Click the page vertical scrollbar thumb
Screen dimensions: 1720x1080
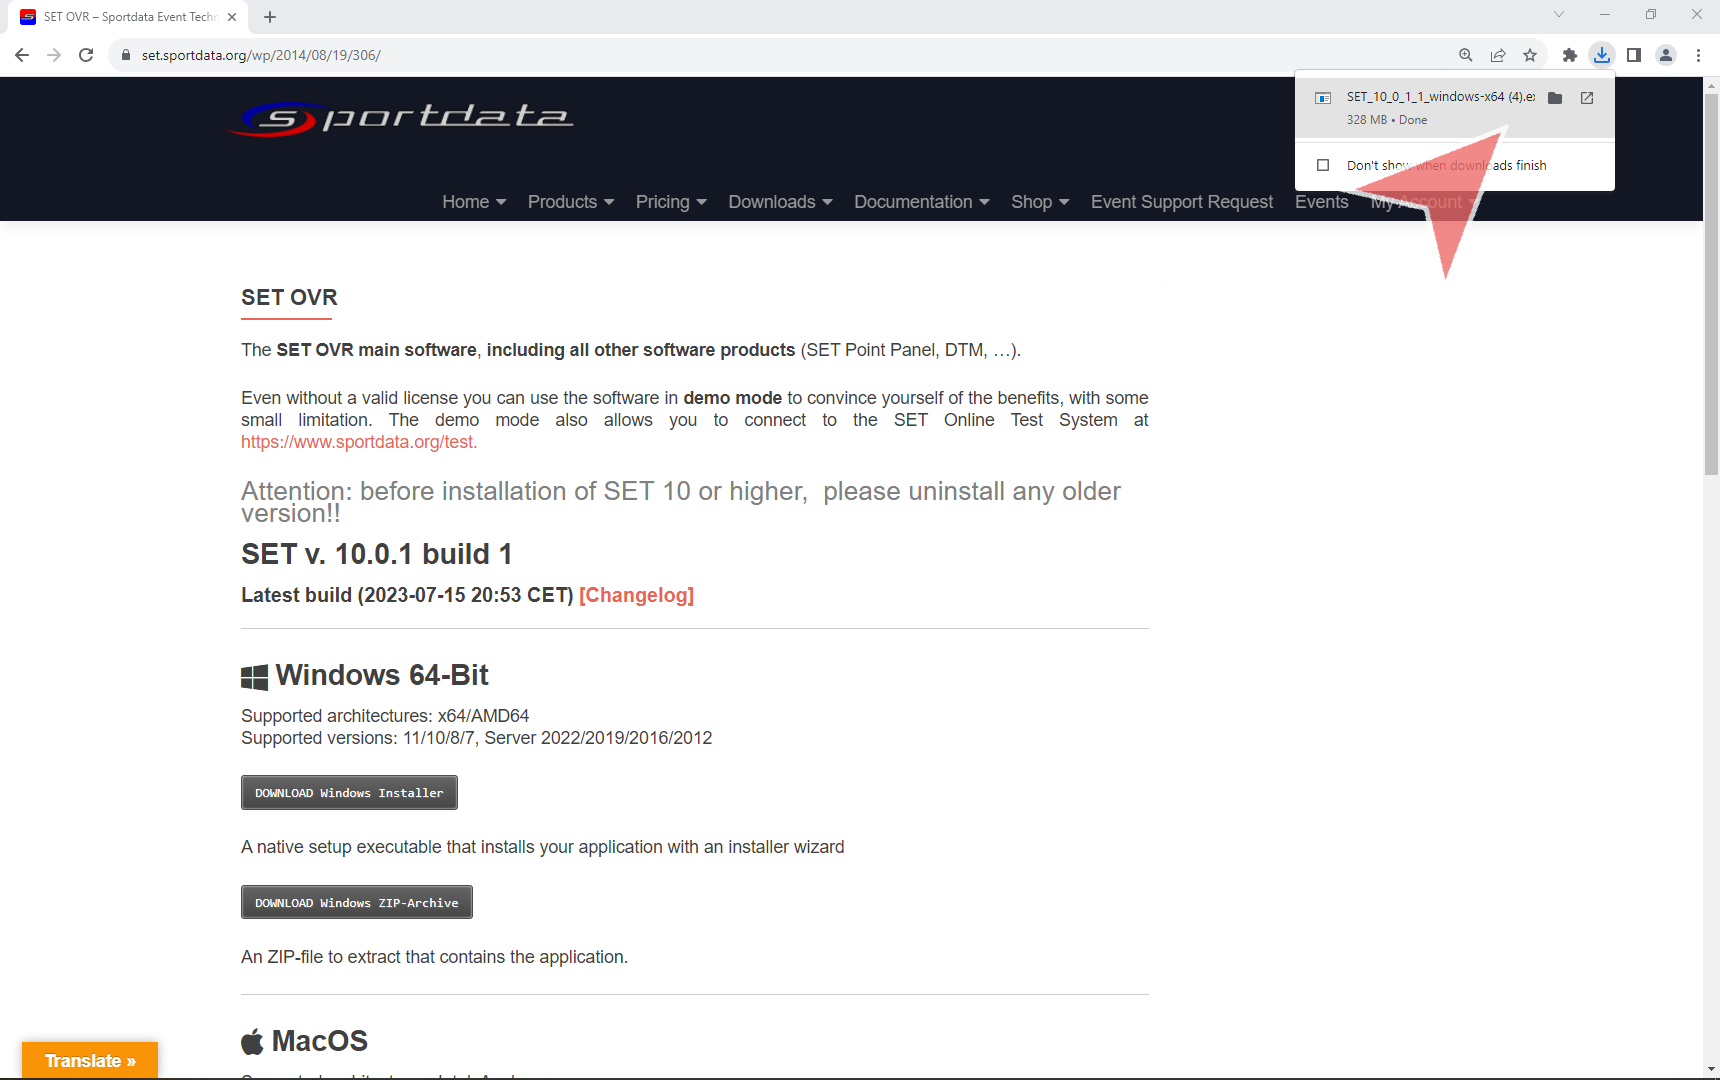pyautogui.click(x=1711, y=285)
